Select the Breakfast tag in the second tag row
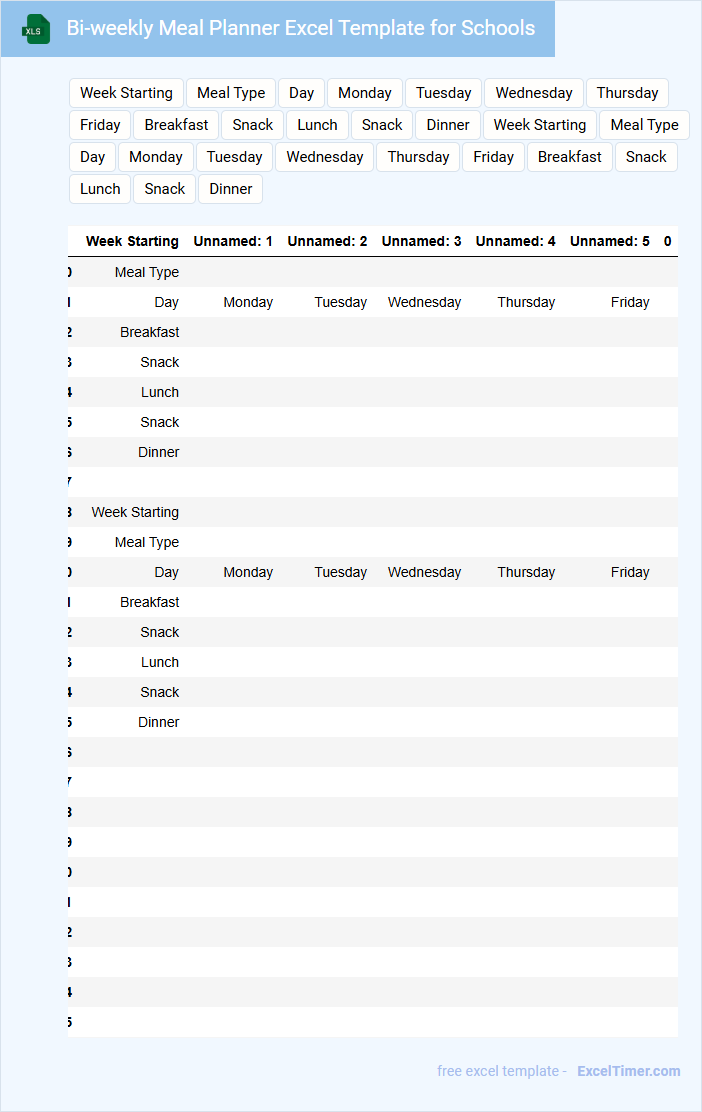Viewport: 702px width, 1112px height. coord(176,125)
